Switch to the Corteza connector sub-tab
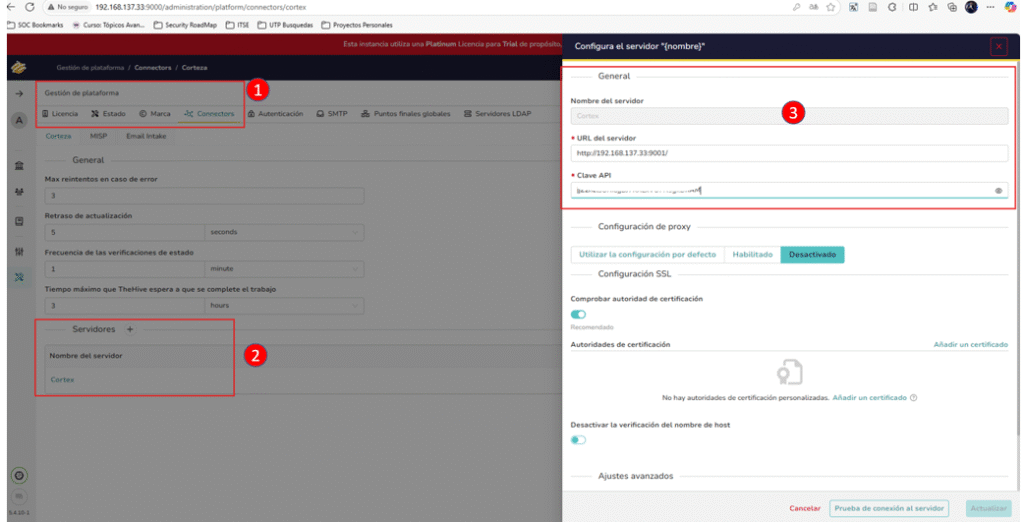The width and height of the screenshot is (1024, 522). click(58, 136)
